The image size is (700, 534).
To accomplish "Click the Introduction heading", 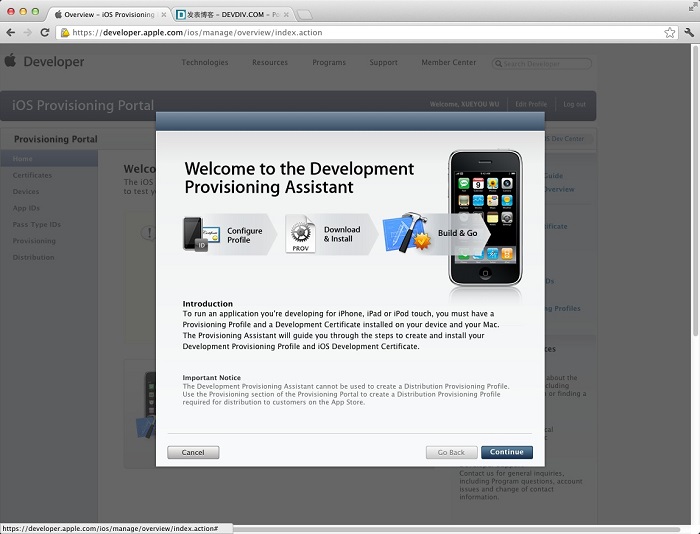I will [x=208, y=304].
